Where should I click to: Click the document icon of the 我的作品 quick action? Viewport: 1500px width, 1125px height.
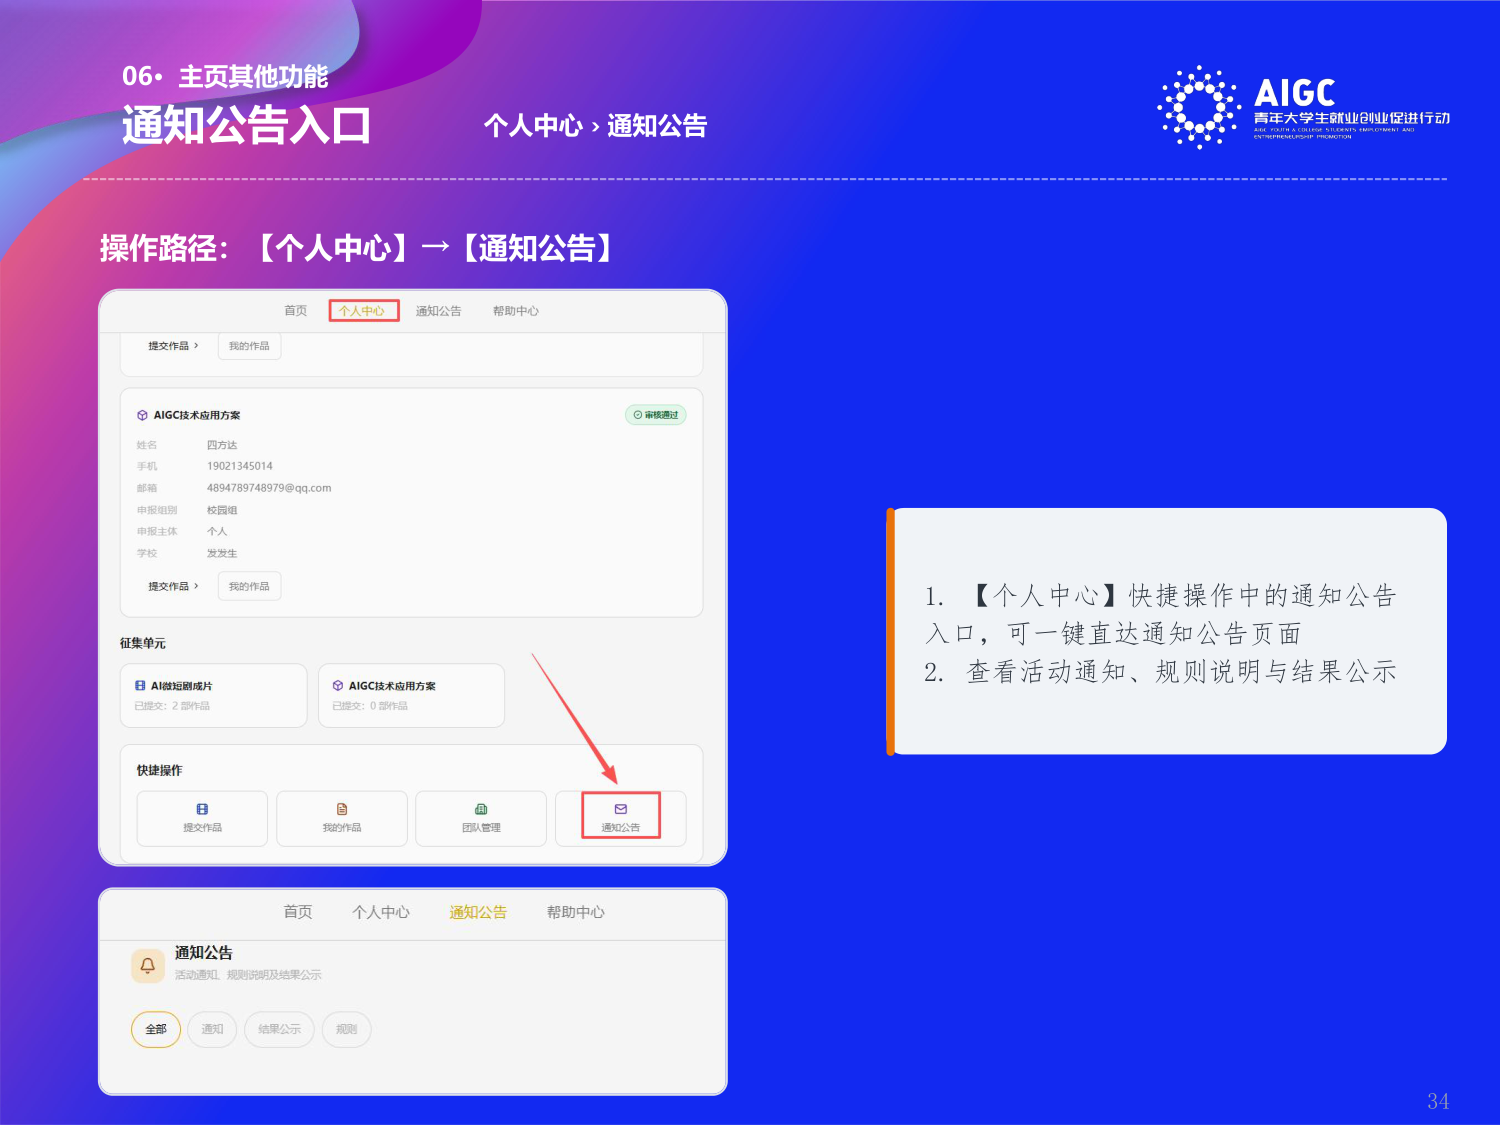pos(342,809)
